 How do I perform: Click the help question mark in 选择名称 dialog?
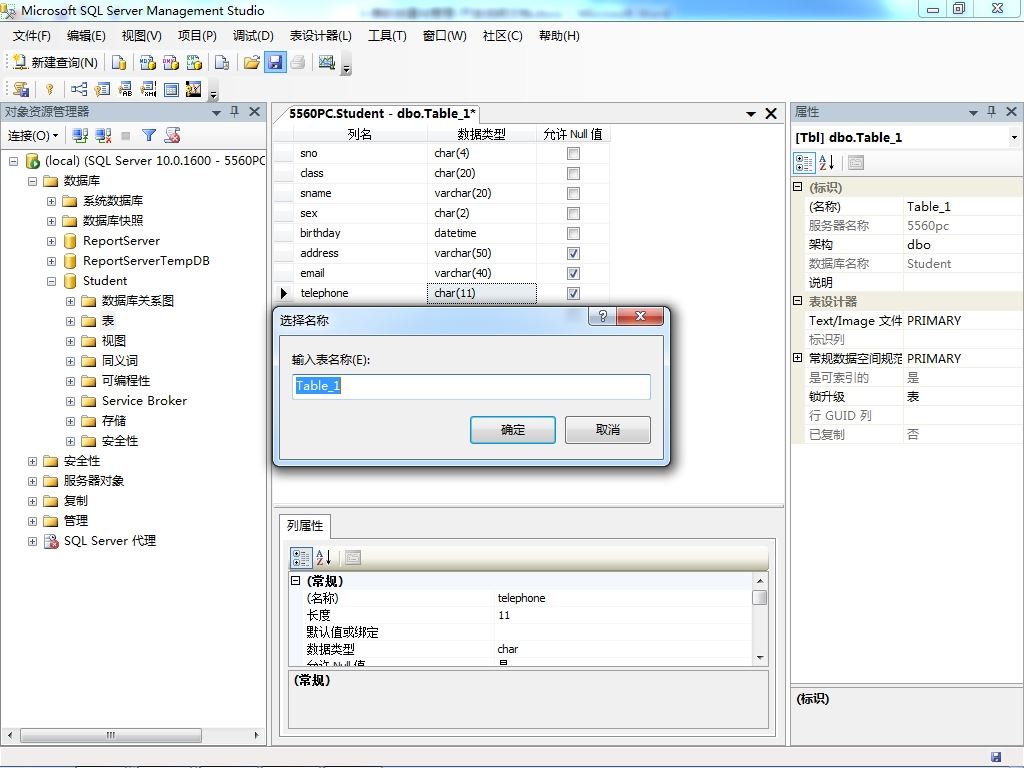(603, 316)
